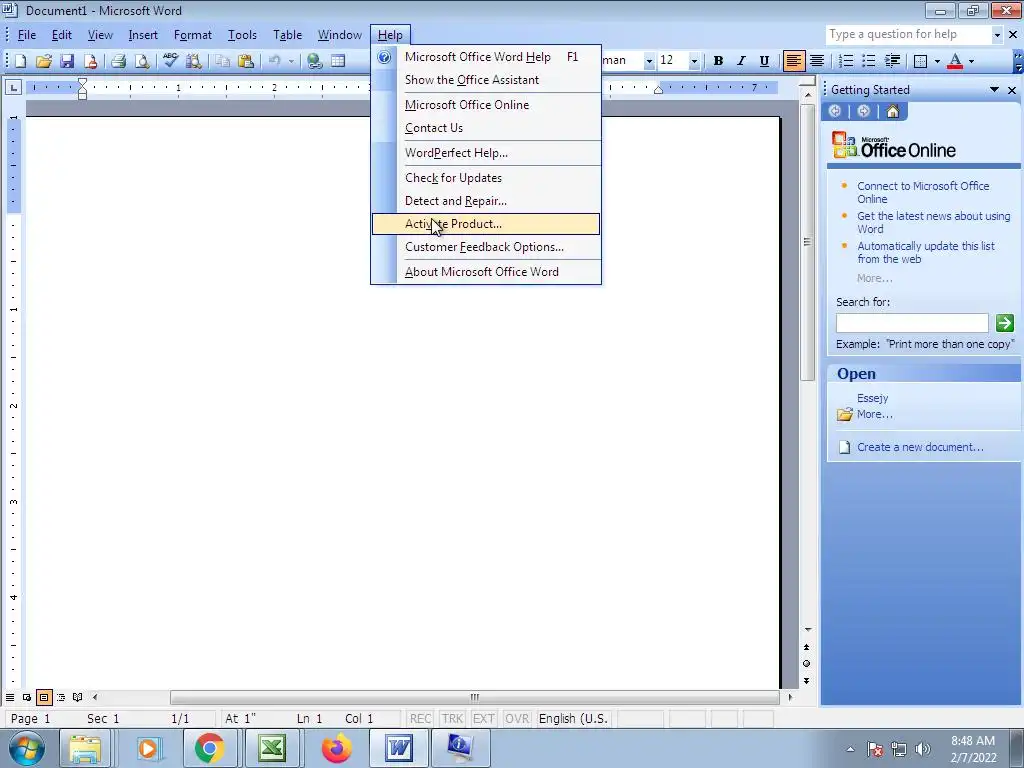Toggle REC in the status bar
The width and height of the screenshot is (1024, 768).
[x=420, y=718]
